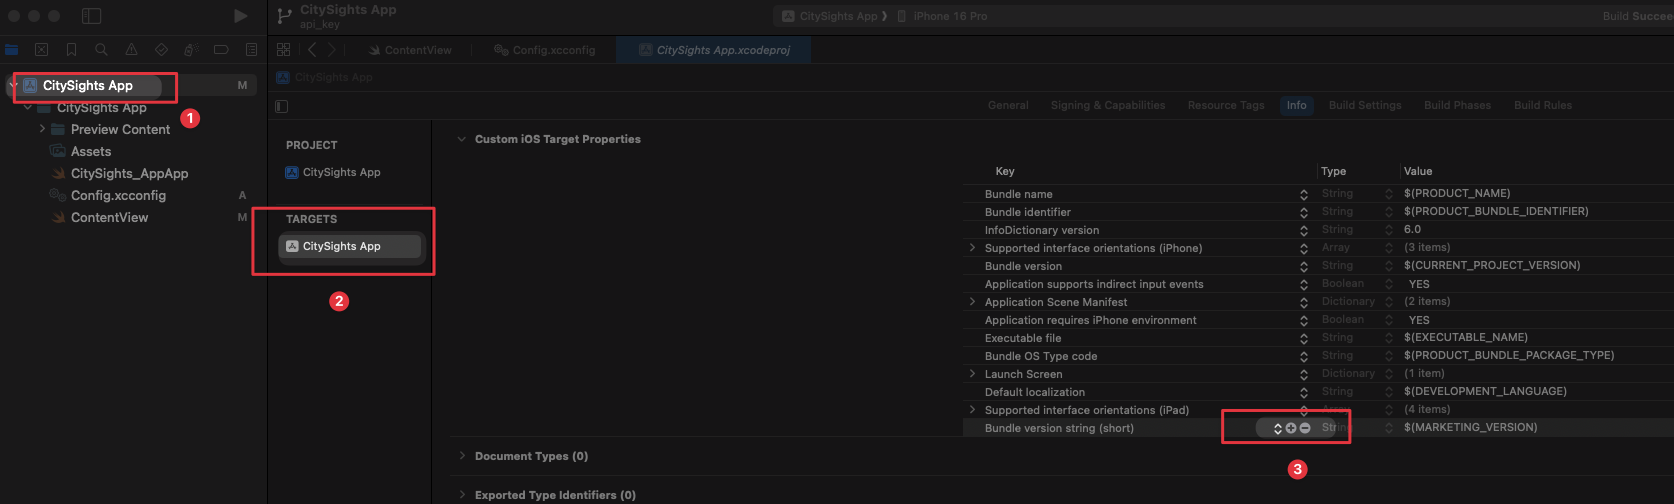Click the source control branch icon
This screenshot has width=1674, height=504.
285,16
